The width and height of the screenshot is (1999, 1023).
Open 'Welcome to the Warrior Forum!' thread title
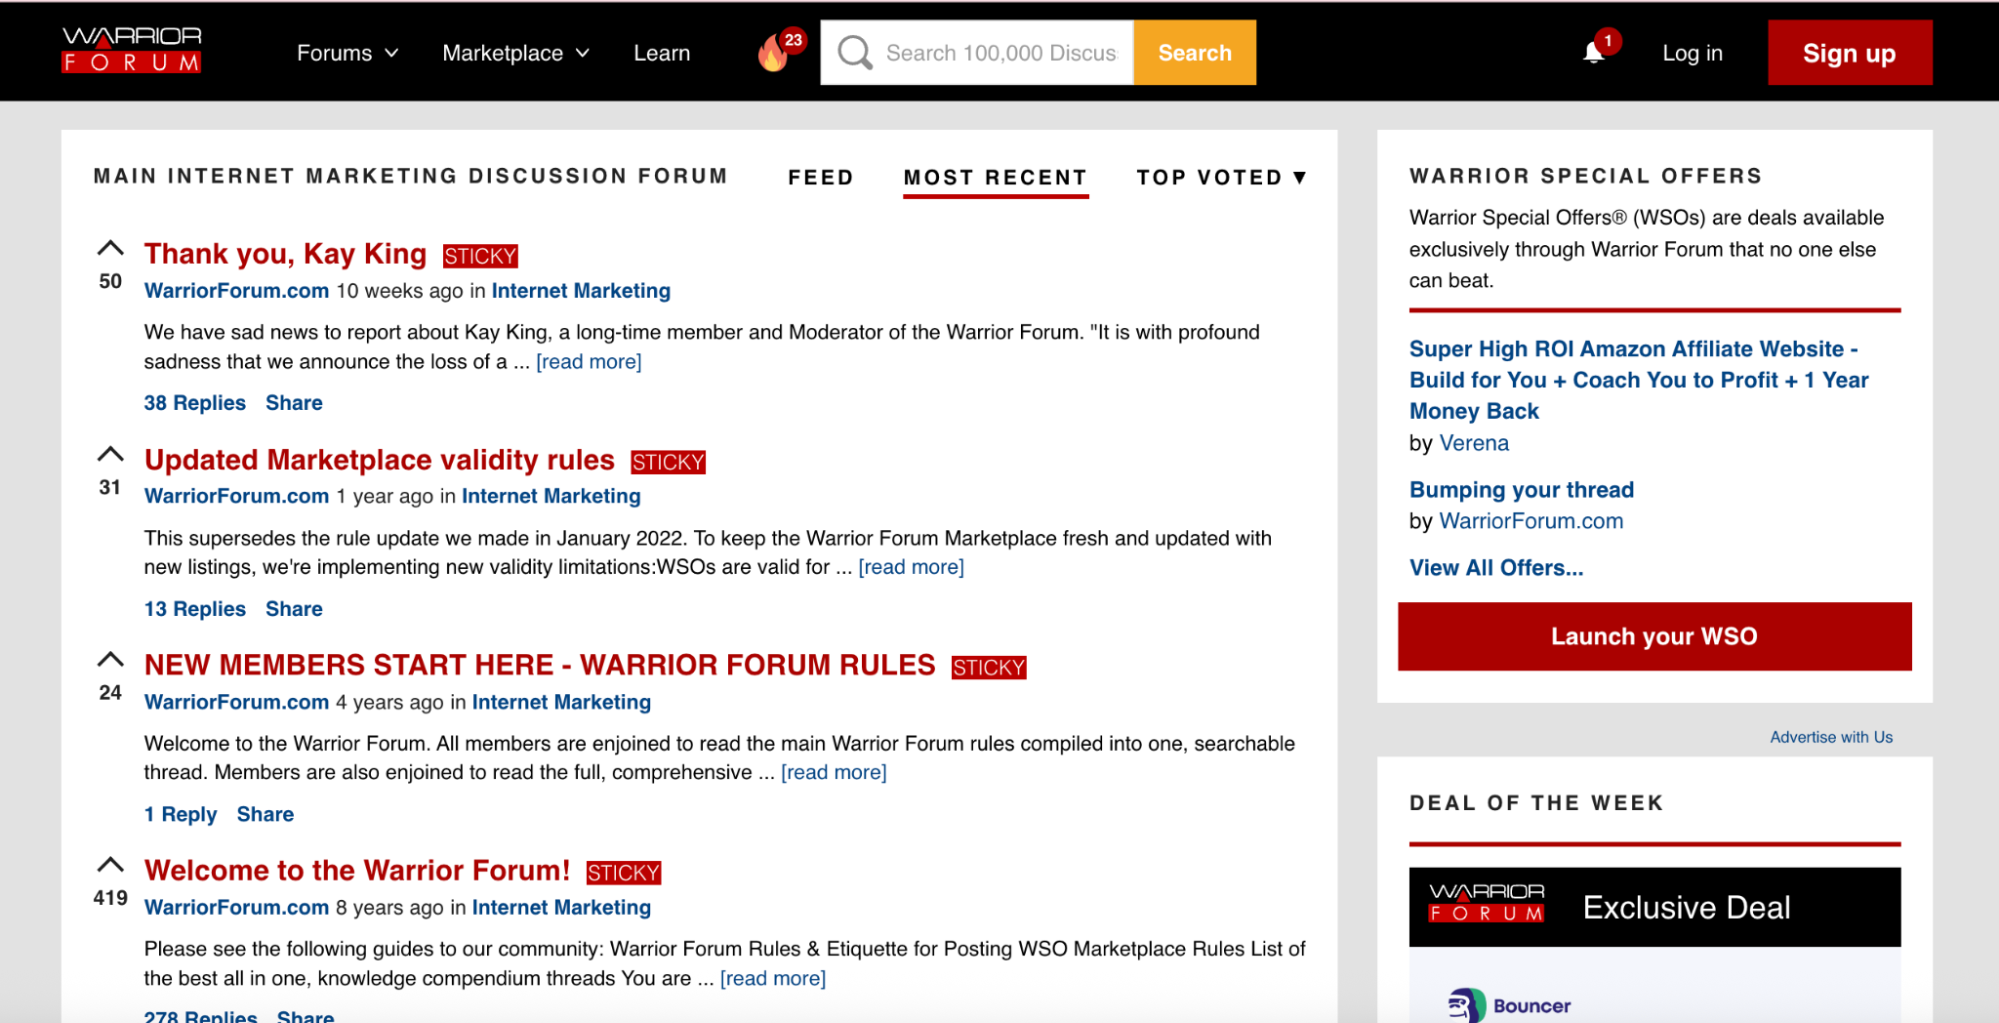tap(357, 870)
